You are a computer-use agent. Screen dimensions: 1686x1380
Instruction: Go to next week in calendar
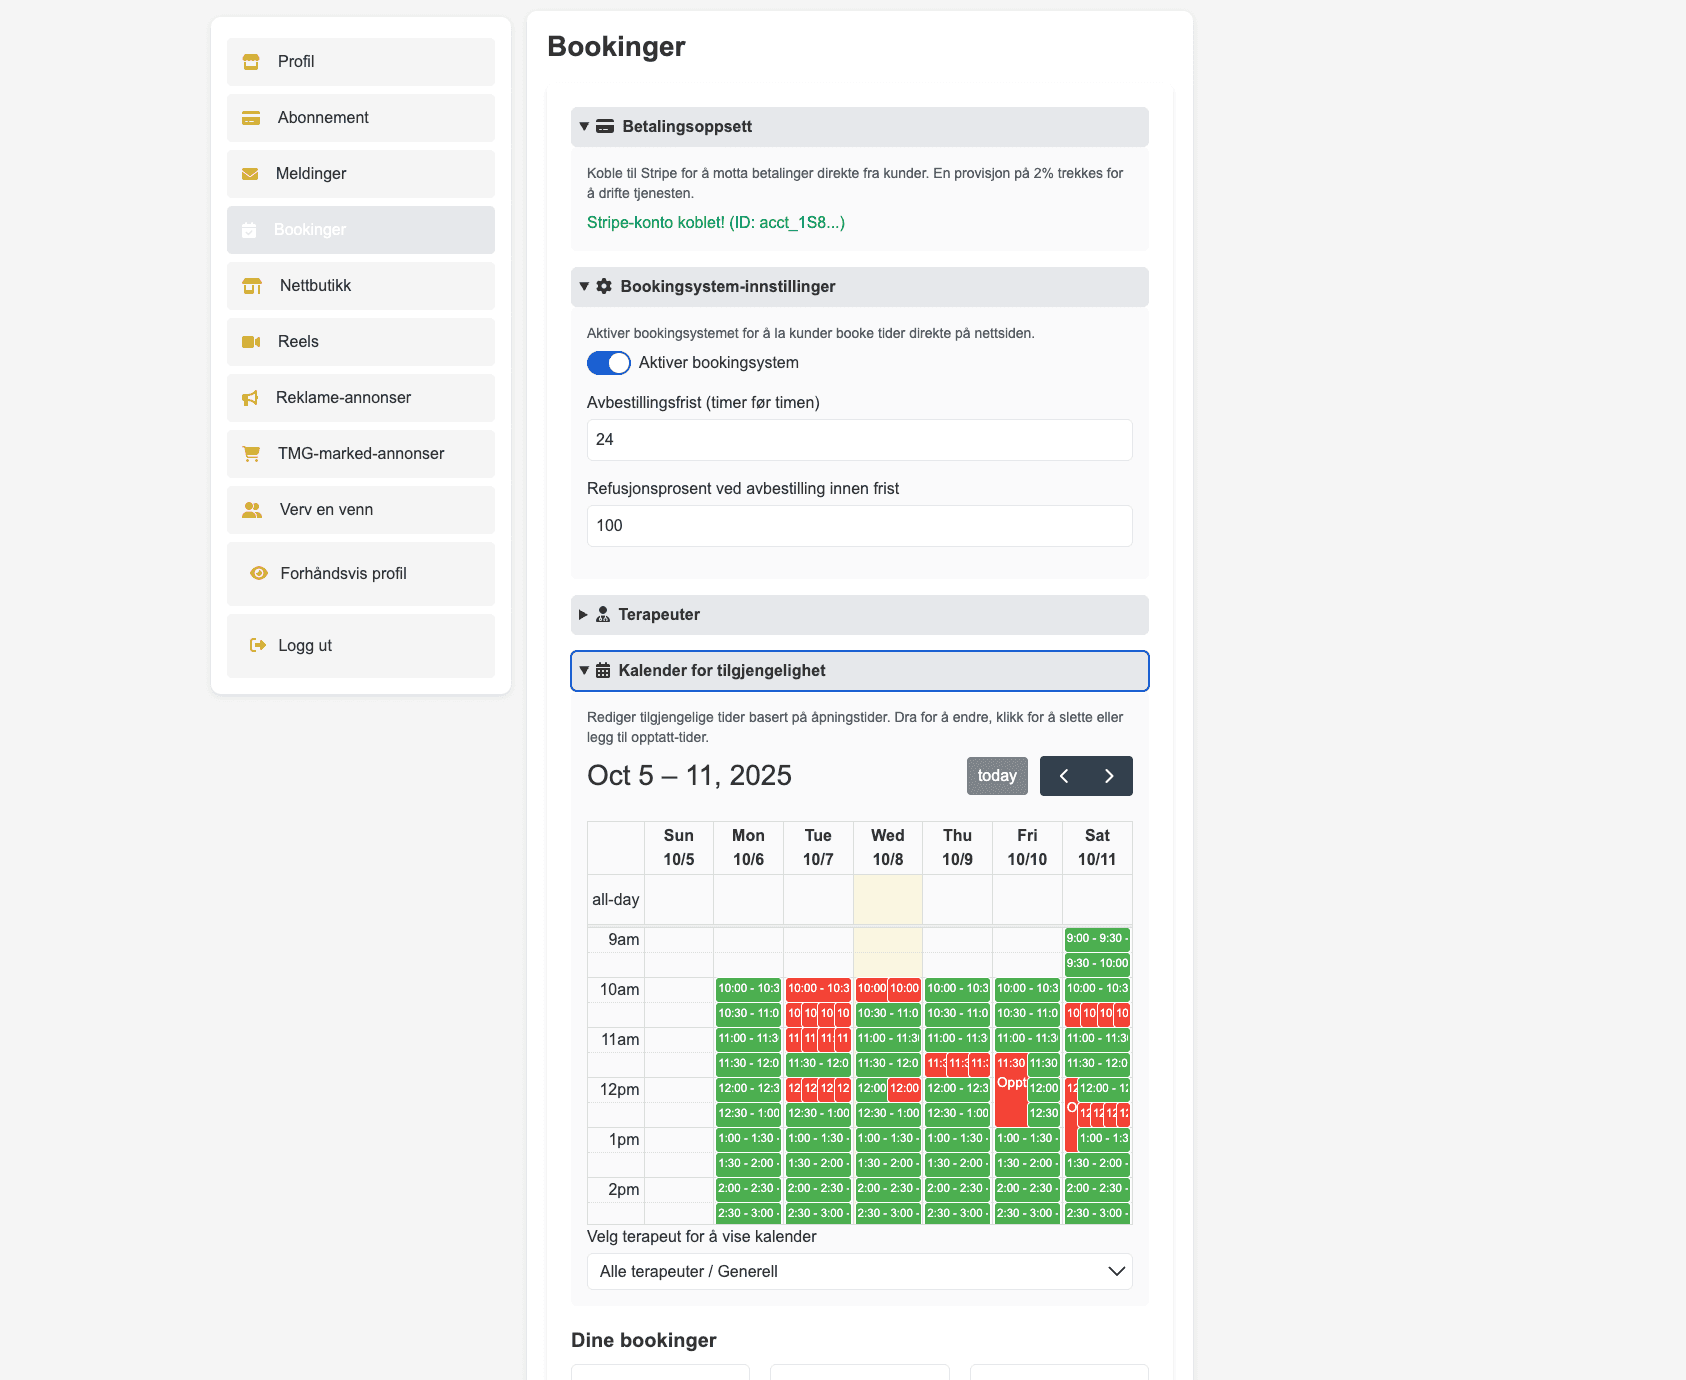(1109, 776)
